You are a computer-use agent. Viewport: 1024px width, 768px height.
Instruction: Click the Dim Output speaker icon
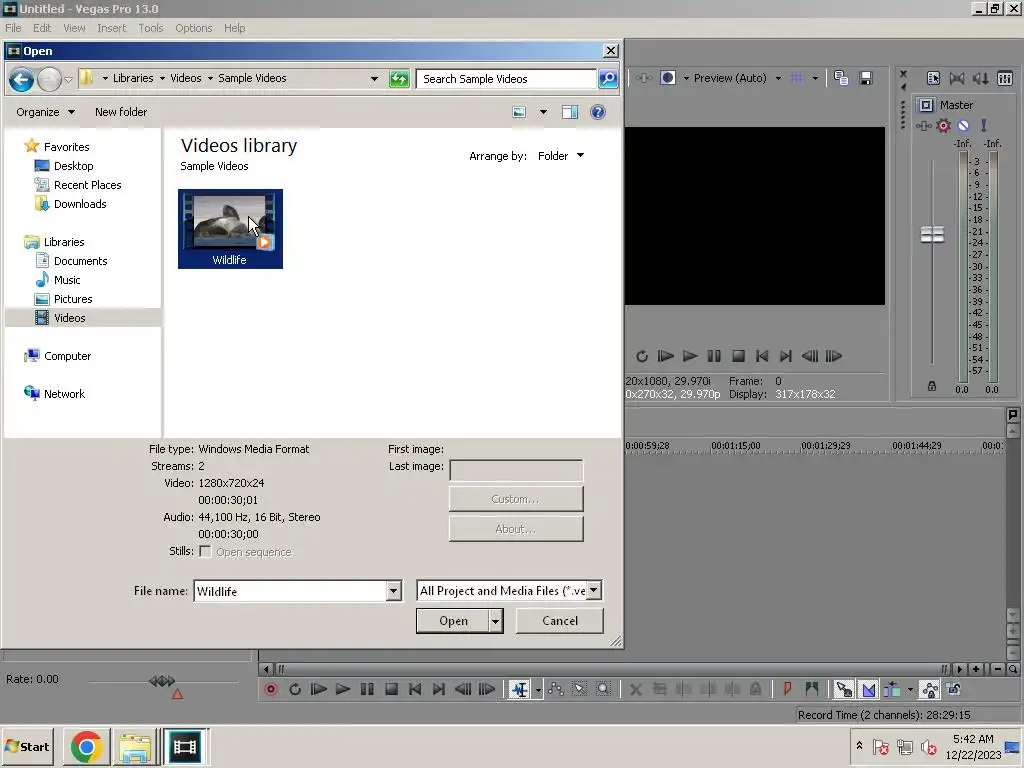(980, 78)
